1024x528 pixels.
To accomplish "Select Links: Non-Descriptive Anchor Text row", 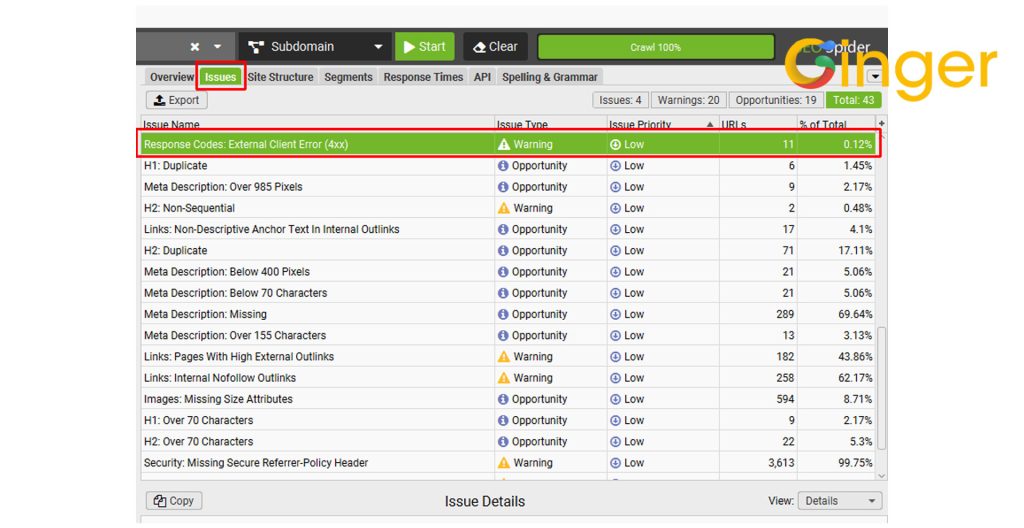I will tap(508, 229).
